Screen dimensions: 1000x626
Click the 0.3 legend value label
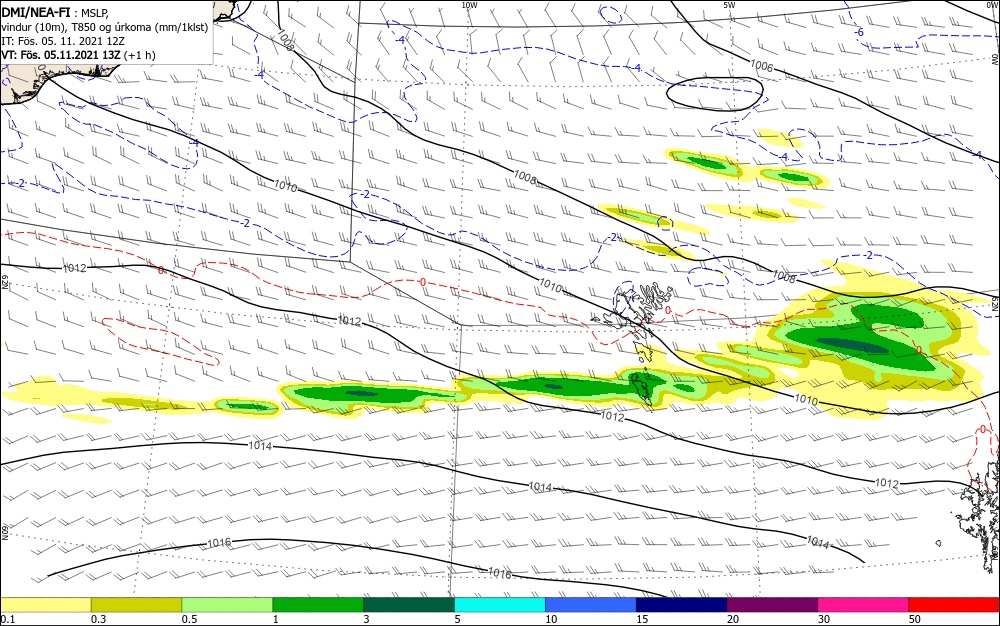(98, 619)
